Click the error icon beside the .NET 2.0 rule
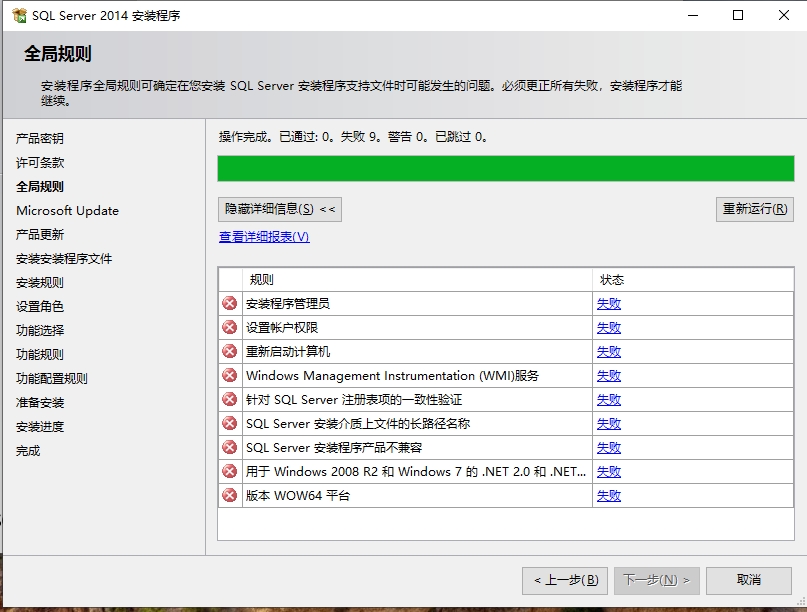 (x=230, y=471)
